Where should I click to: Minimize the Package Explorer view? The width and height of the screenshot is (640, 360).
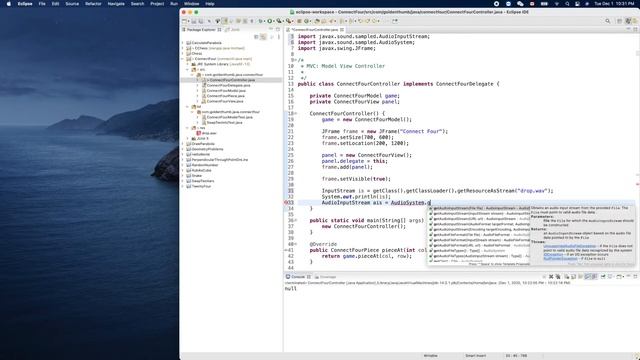point(271,29)
